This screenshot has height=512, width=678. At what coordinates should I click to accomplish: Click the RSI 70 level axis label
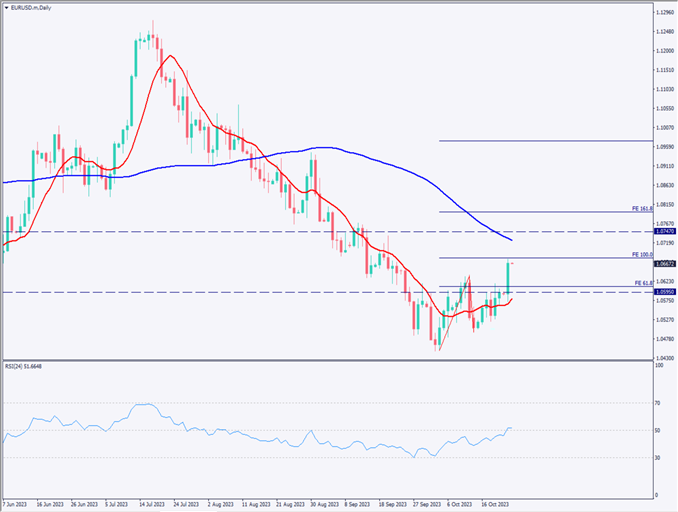[657, 402]
